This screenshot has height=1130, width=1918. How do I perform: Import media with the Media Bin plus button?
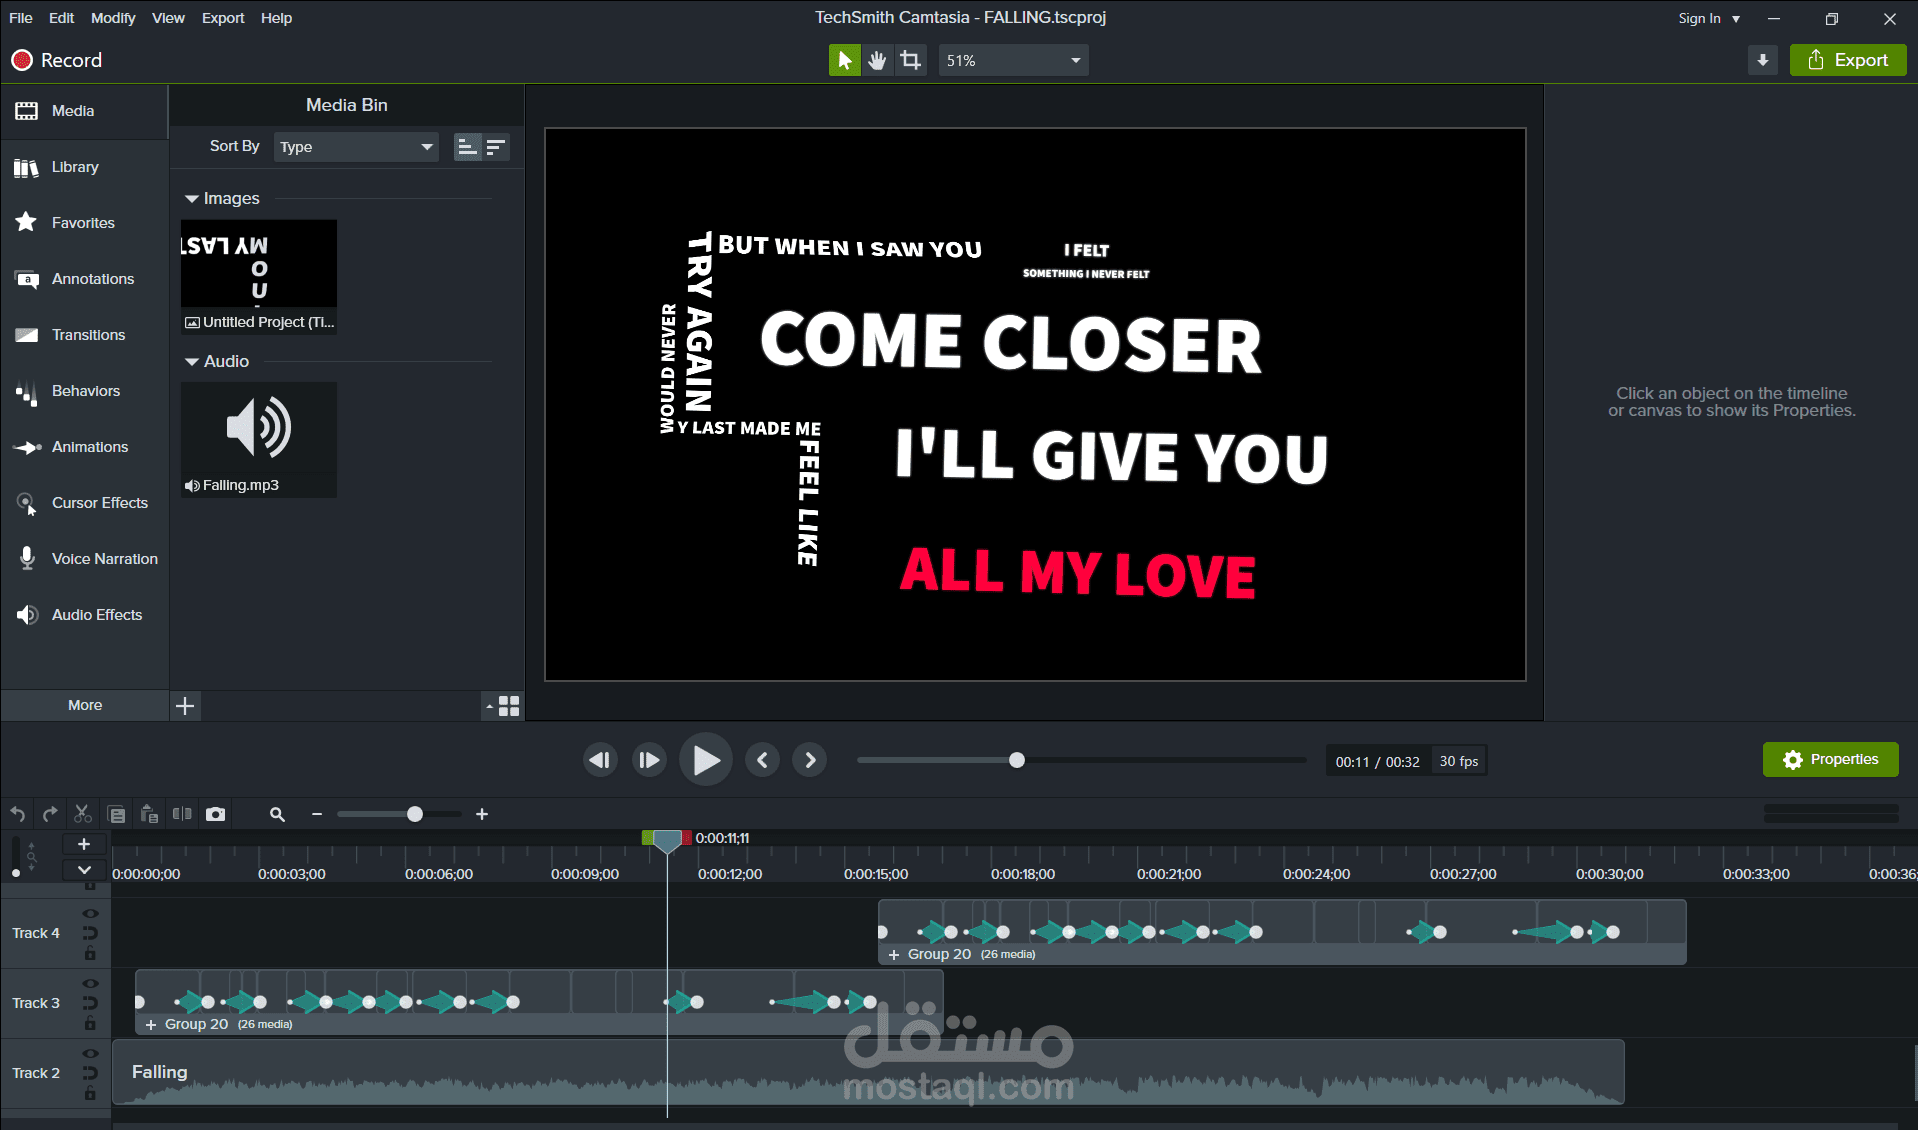click(x=185, y=706)
